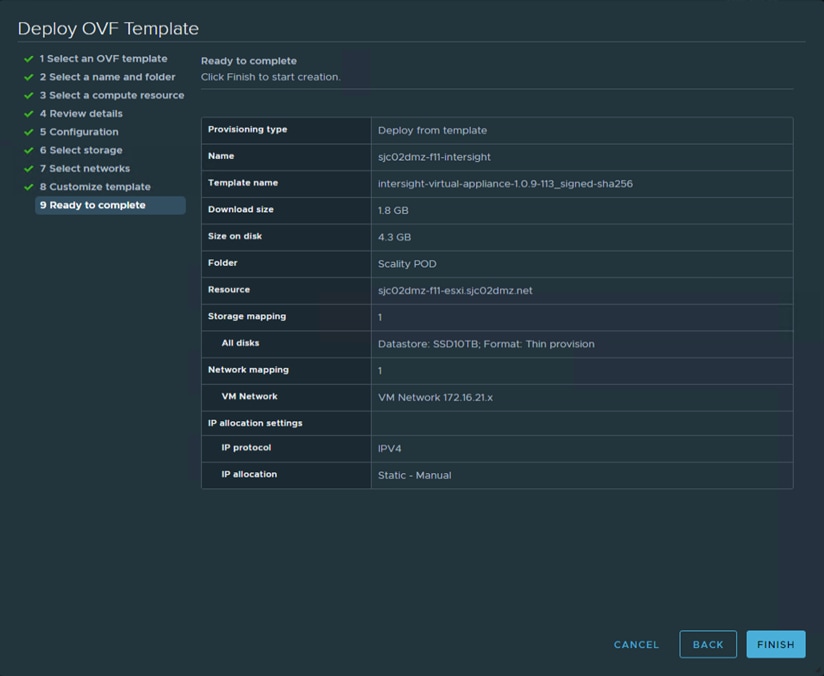Screen dimensions: 824x676
Task: Click the IPV4 protocol value
Action: coord(389,449)
